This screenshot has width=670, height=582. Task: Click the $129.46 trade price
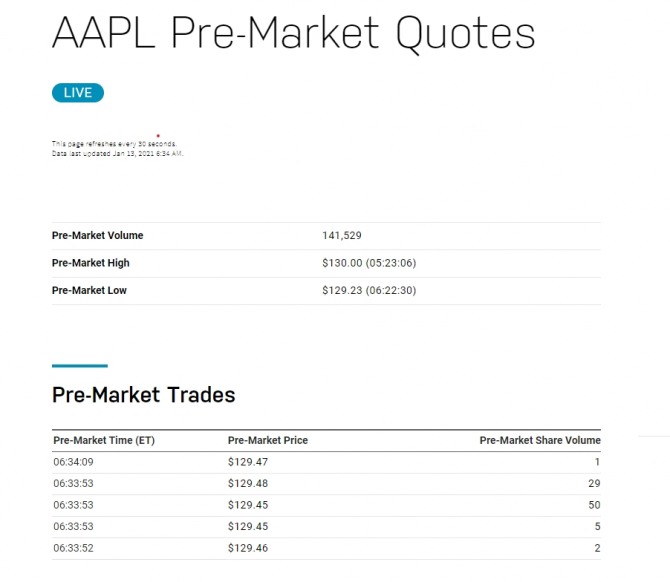click(x=248, y=549)
